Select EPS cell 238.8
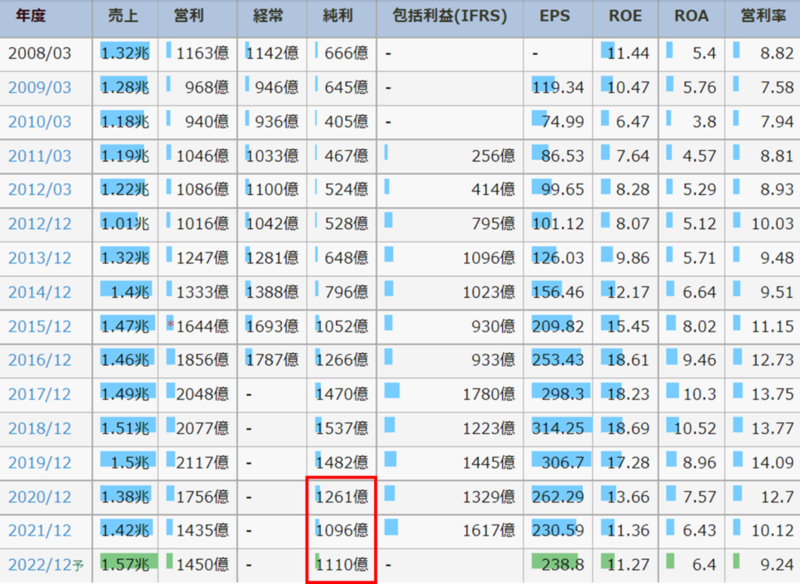Image resolution: width=800 pixels, height=584 pixels. coord(558,565)
